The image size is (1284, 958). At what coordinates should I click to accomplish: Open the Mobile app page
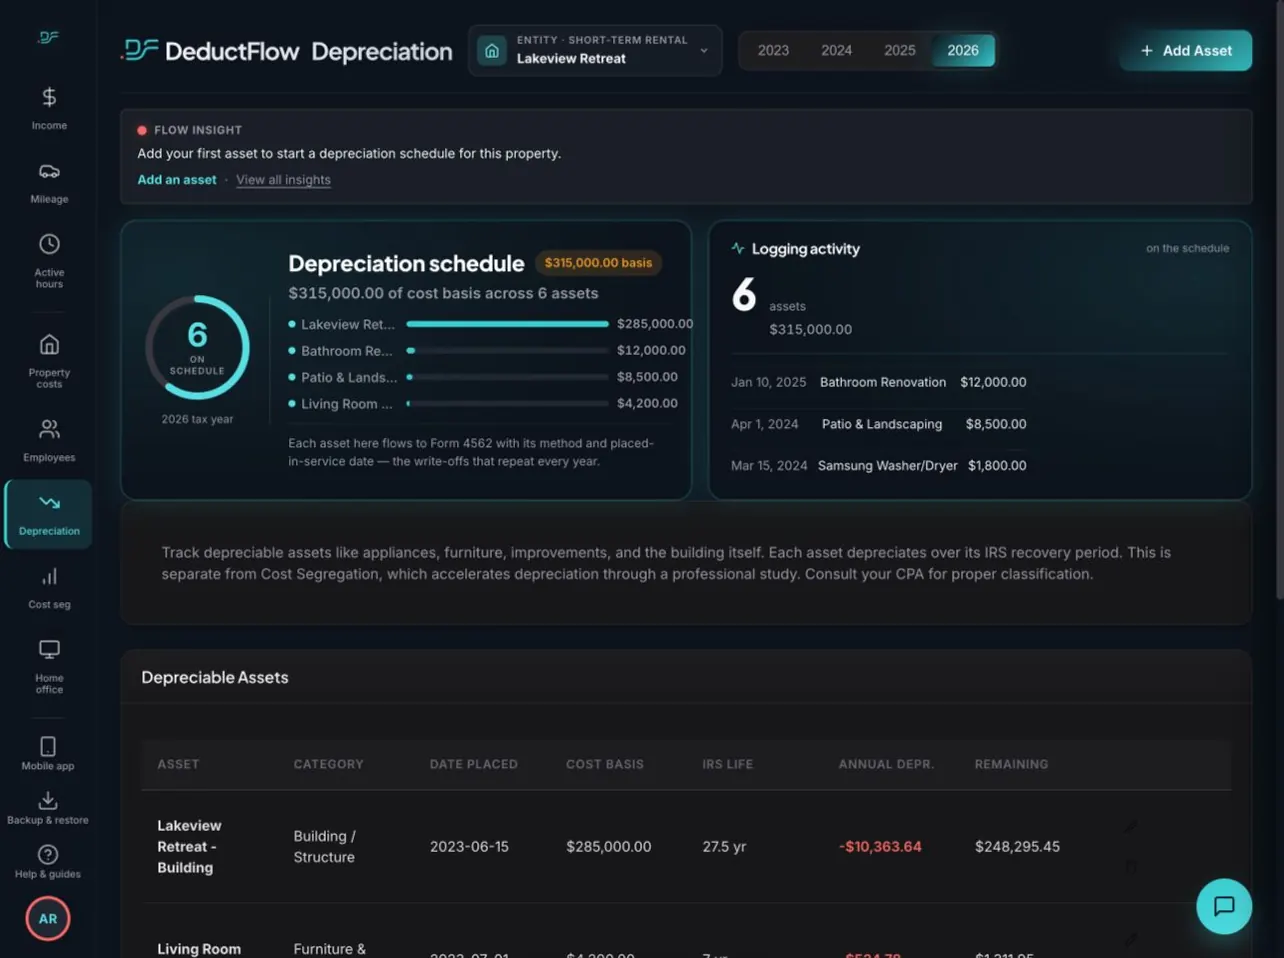(x=48, y=753)
